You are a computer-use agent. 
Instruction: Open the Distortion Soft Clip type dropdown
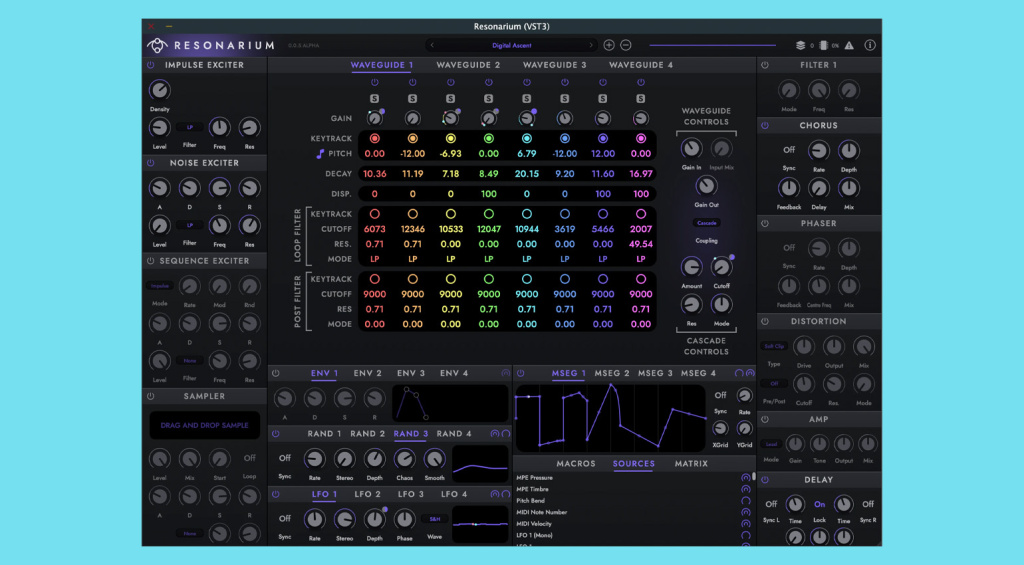[x=774, y=346]
